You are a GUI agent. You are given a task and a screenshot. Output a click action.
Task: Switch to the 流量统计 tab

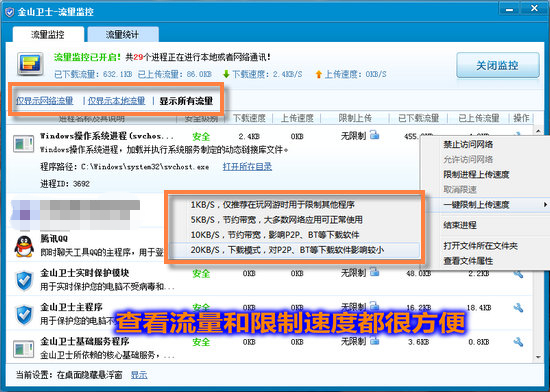tap(123, 34)
